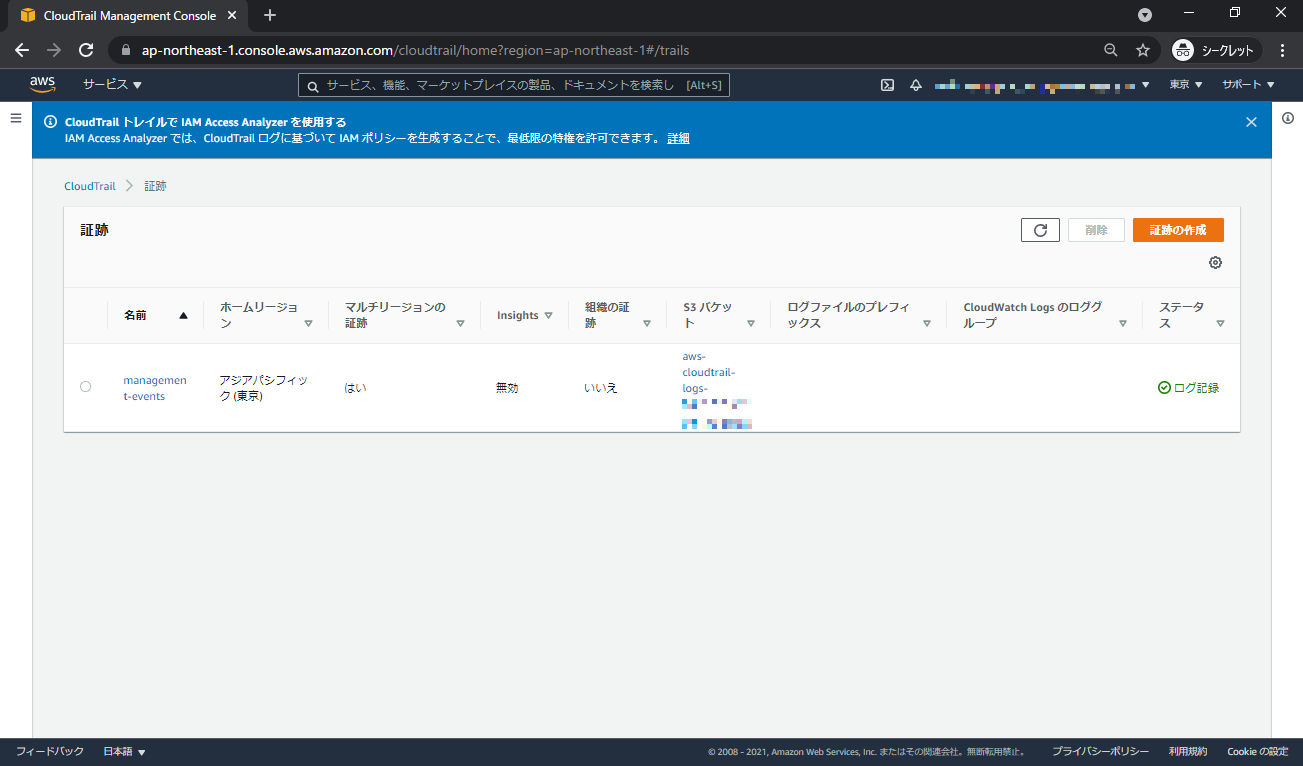Open the notifications bell icon
The image size is (1303, 766).
[915, 85]
